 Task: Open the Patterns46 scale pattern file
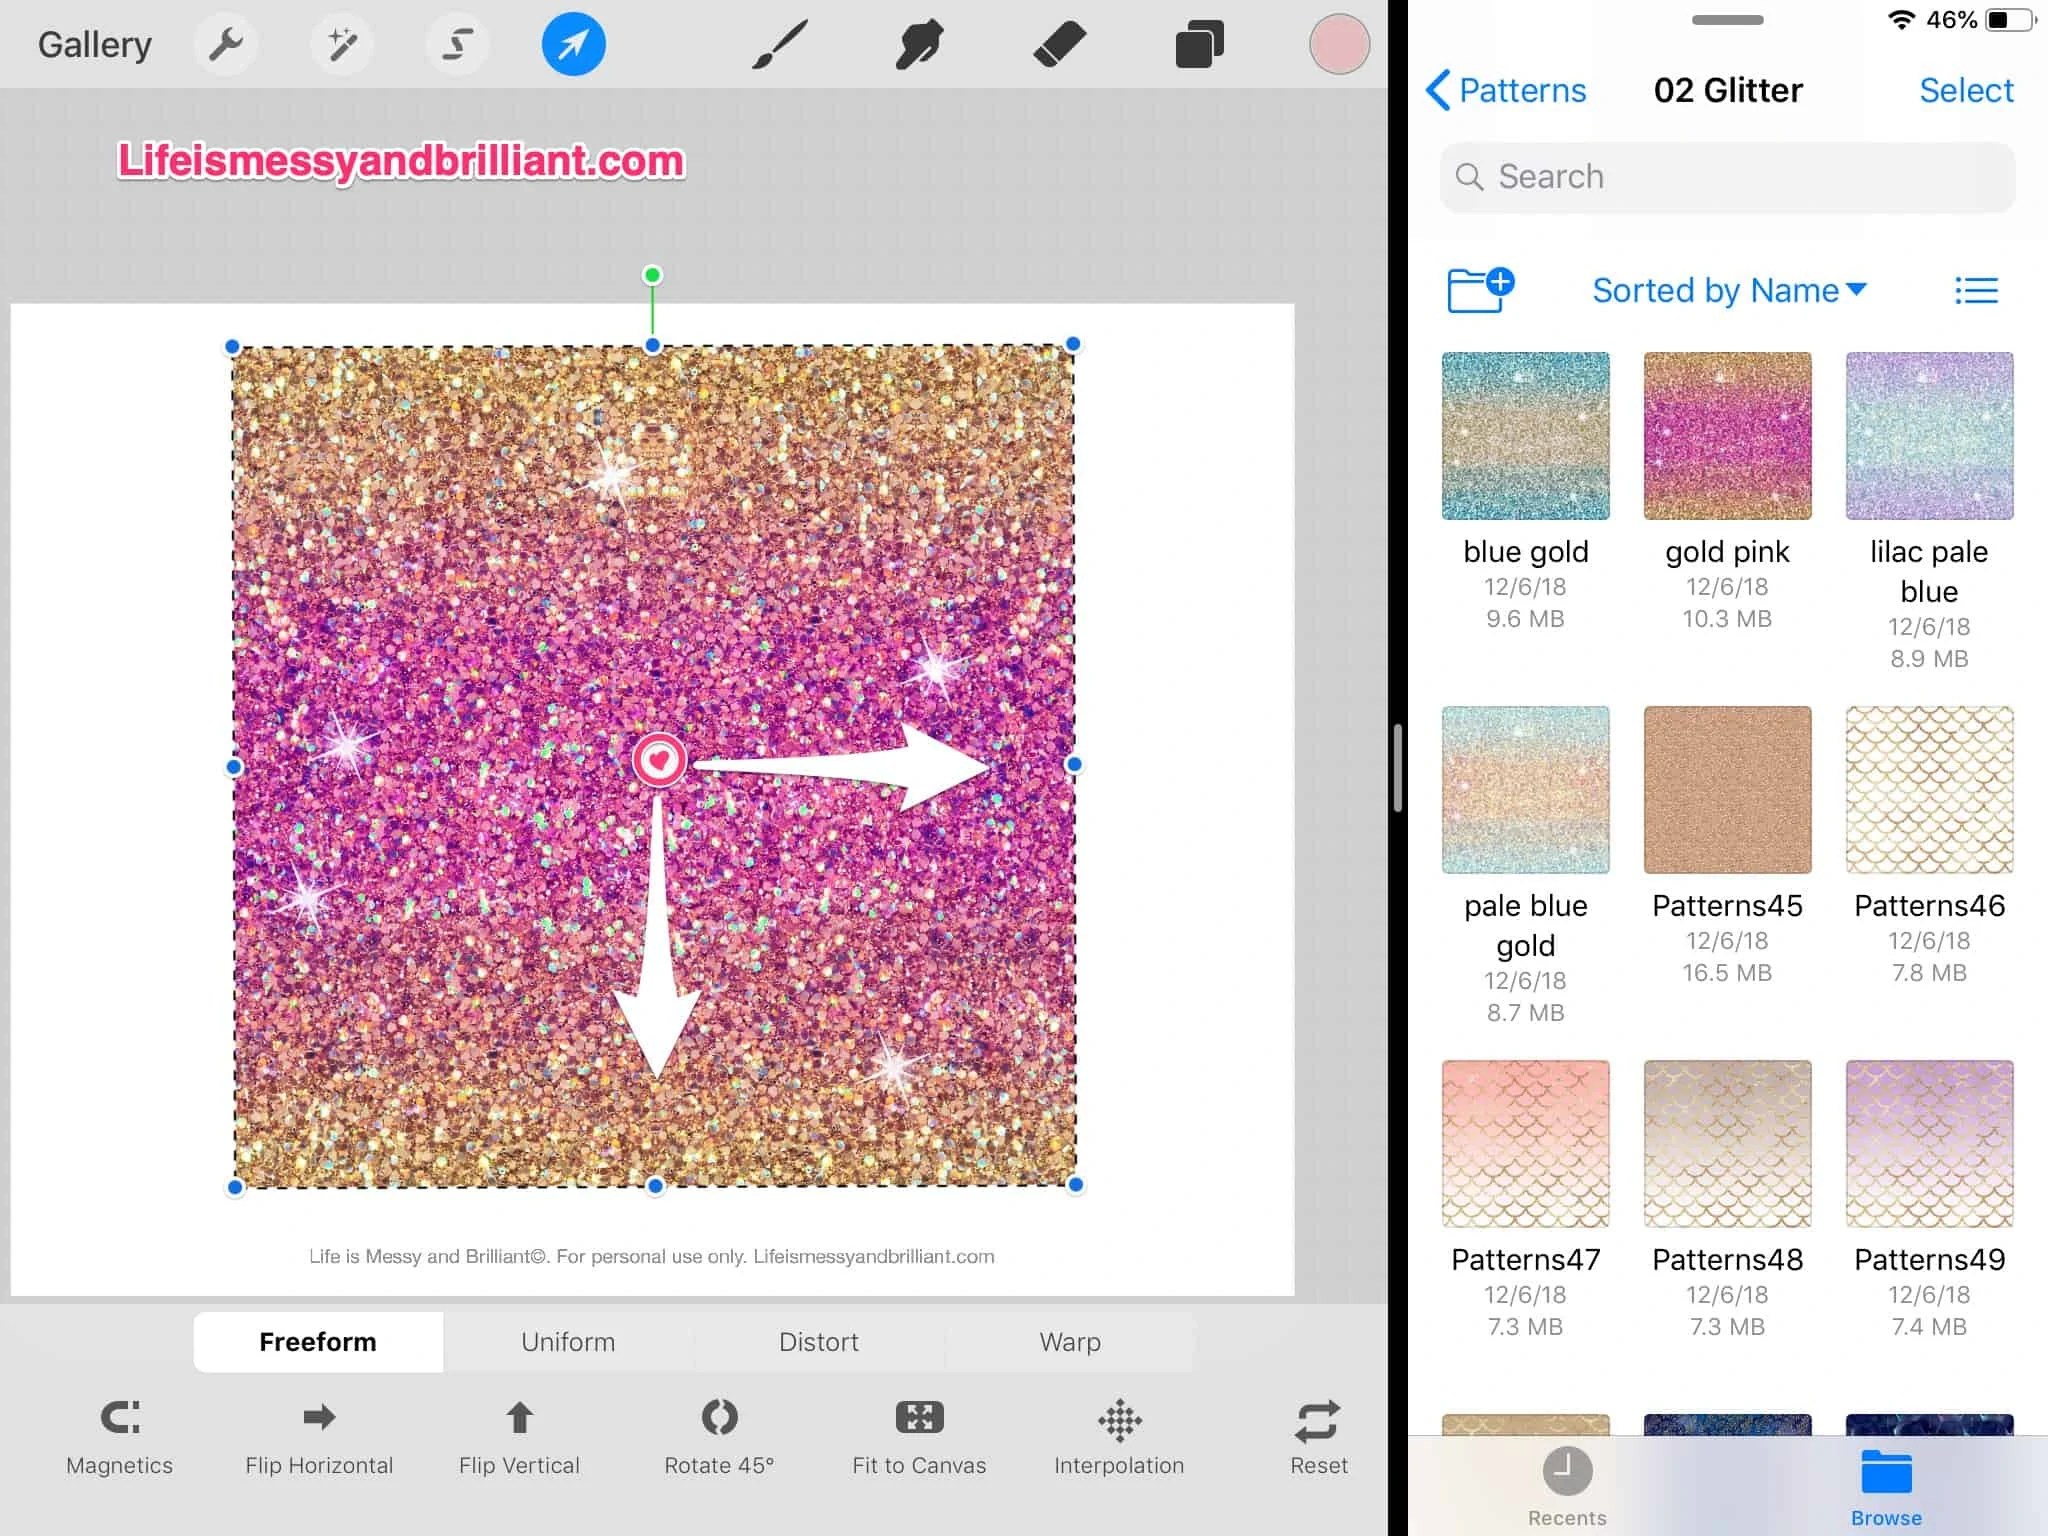coord(1930,790)
